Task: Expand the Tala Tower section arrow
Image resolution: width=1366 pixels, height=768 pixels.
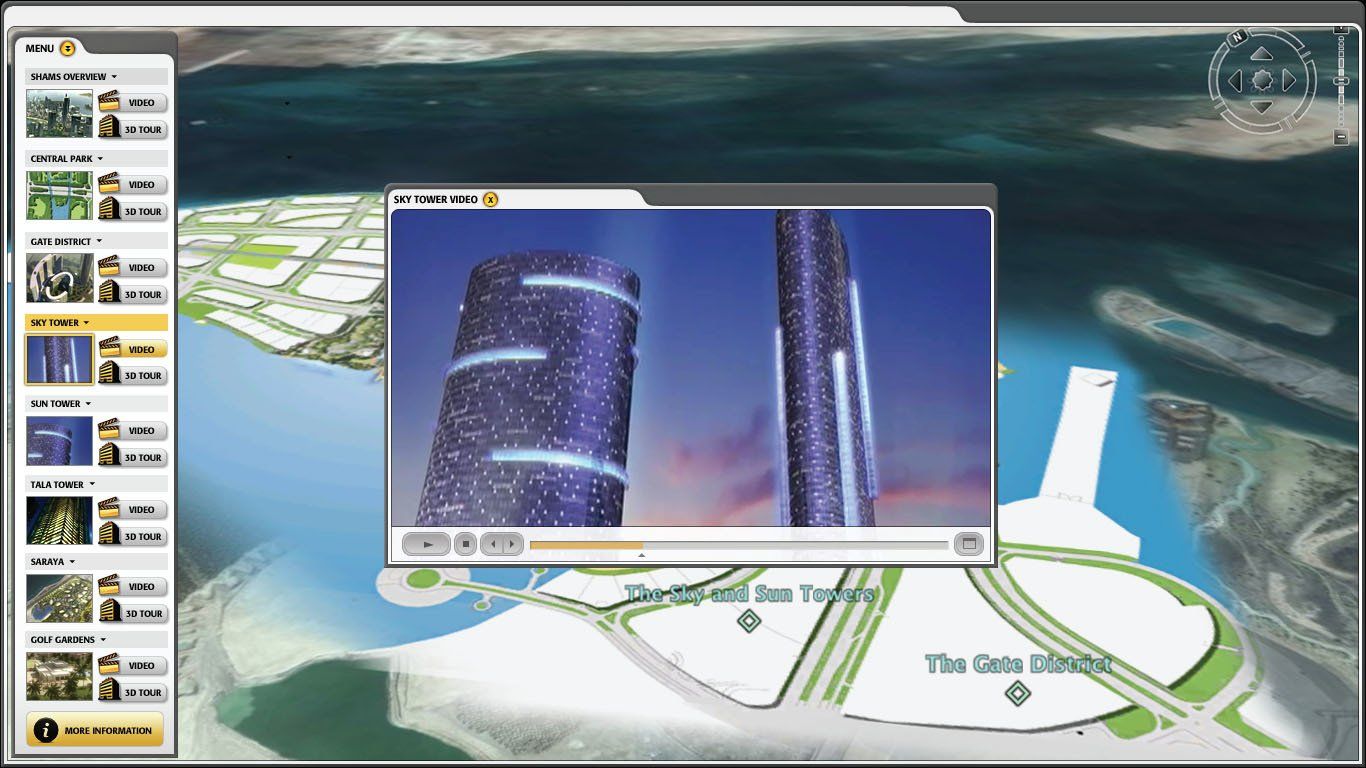Action: [92, 485]
